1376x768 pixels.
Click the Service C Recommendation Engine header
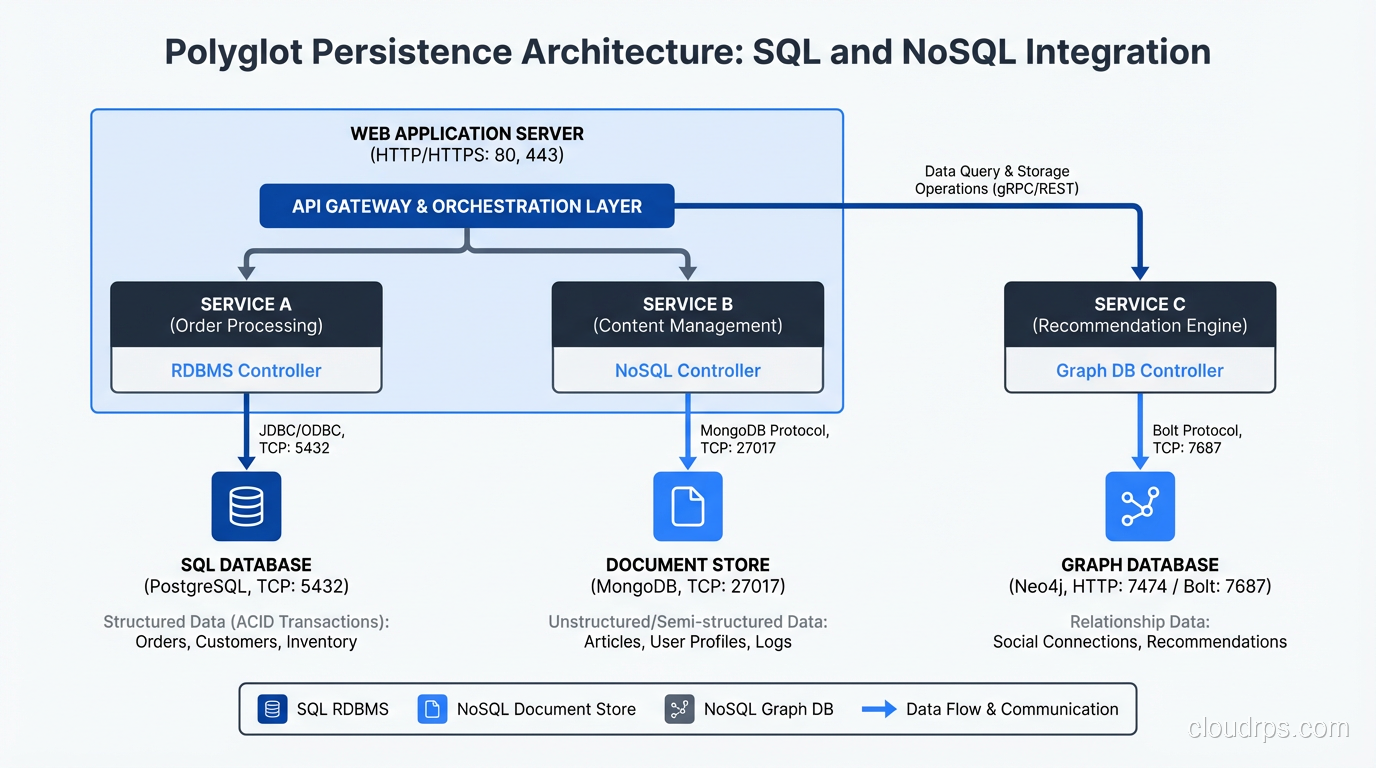point(1140,314)
